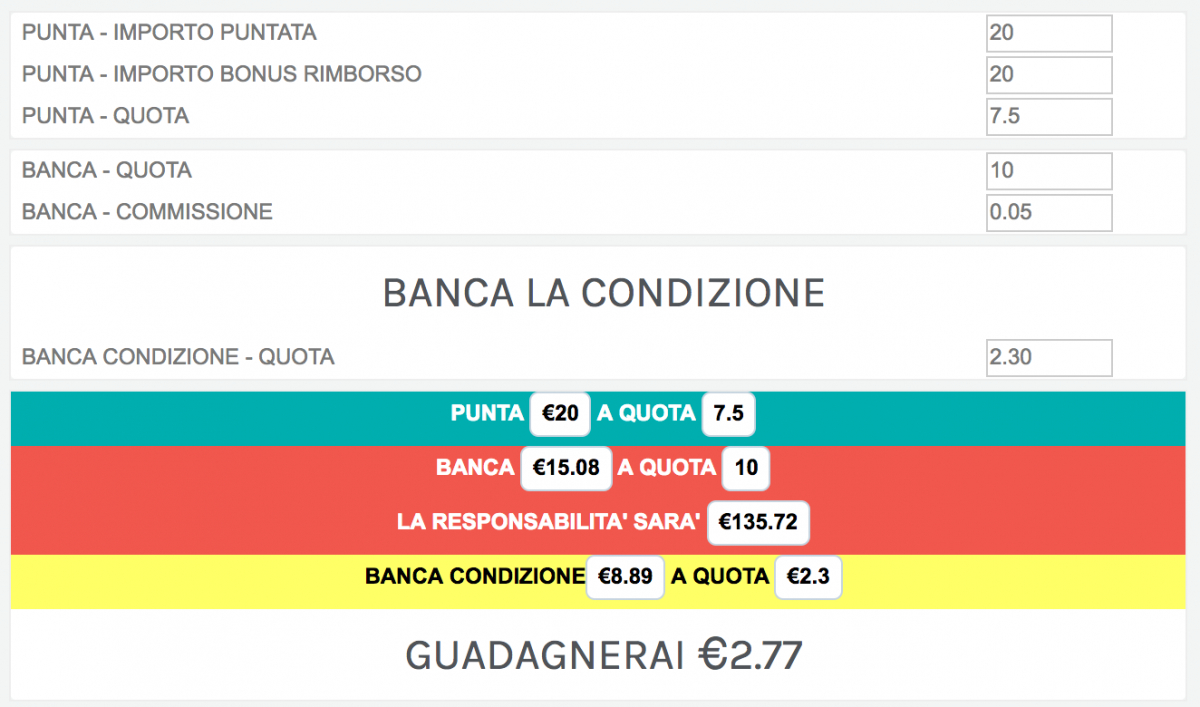Click the €20 punta amount badge
The height and width of the screenshot is (707, 1200).
pos(560,414)
